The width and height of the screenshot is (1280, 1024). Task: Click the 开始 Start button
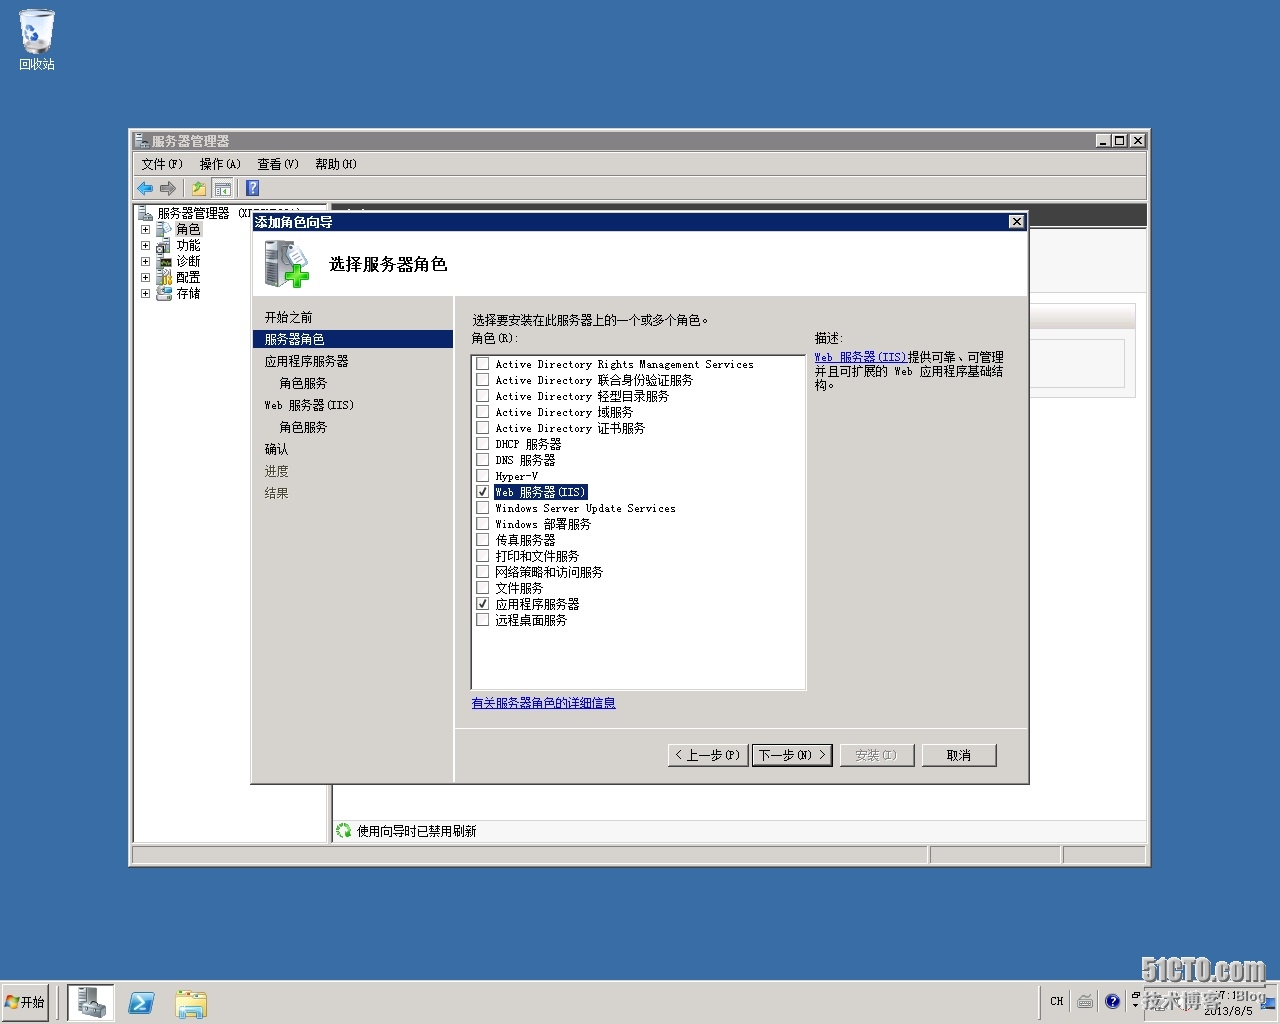click(26, 1002)
